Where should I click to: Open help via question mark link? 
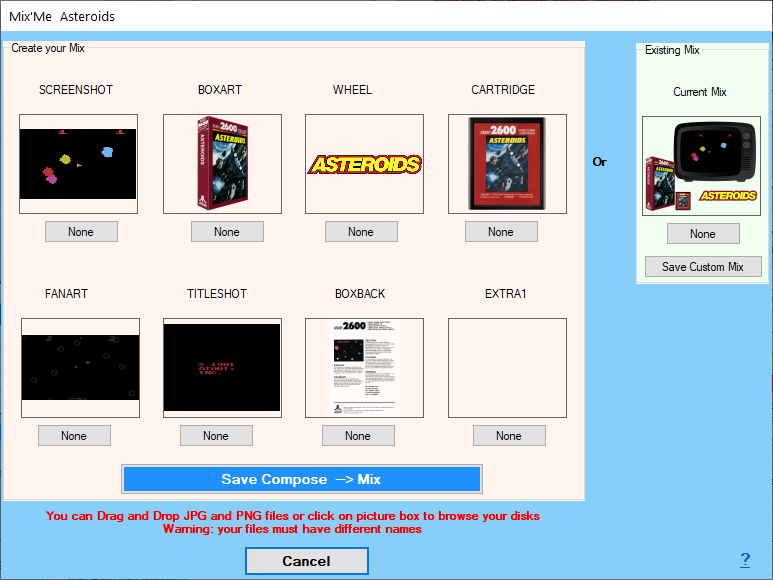(x=745, y=560)
